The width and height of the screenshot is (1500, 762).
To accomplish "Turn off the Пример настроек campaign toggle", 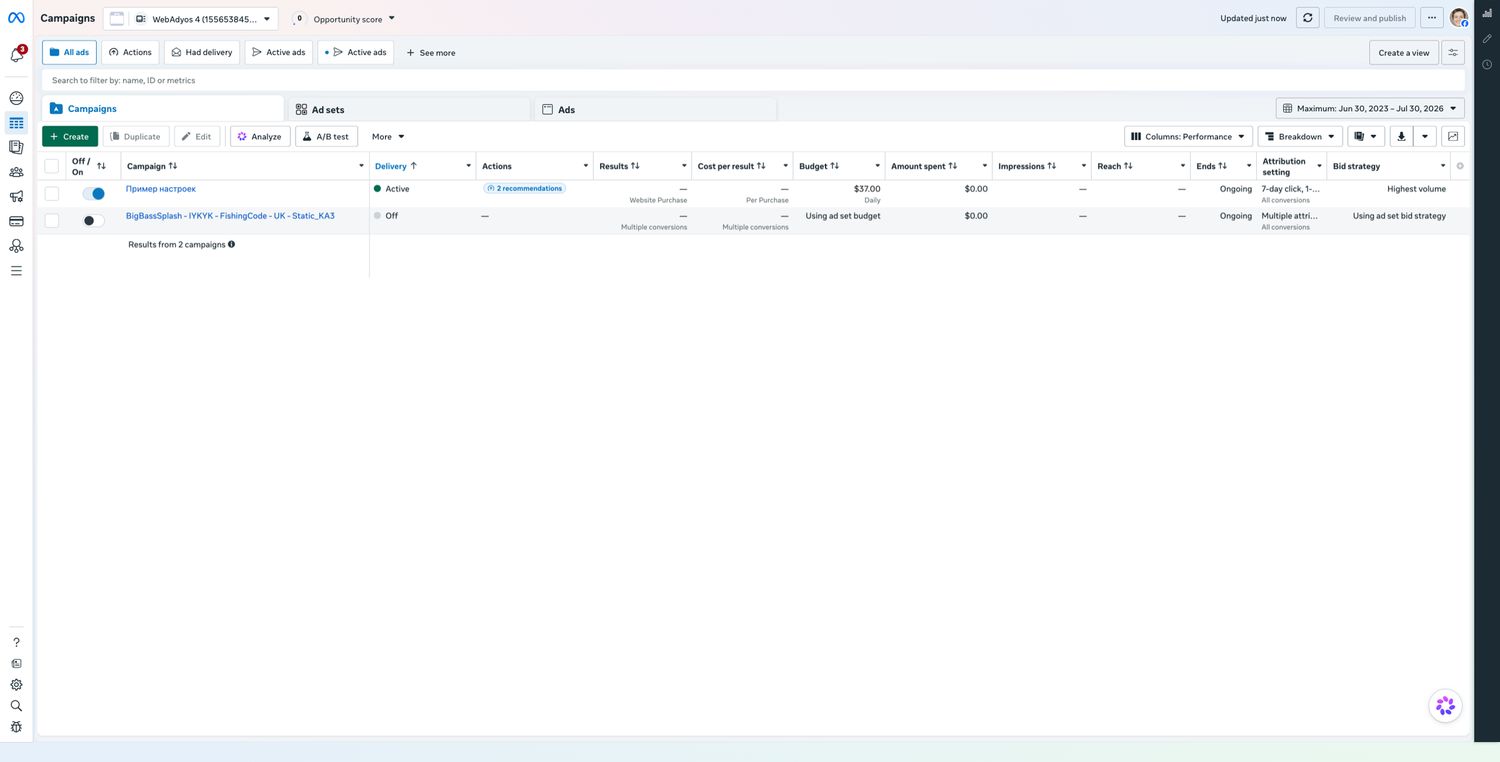I will (93, 194).
